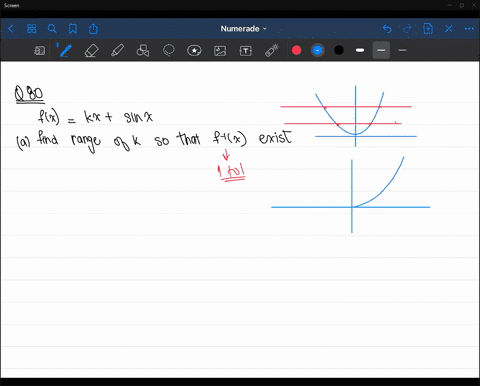Select the Text box tool
Viewport: 480px width, 386px height.
pos(246,51)
